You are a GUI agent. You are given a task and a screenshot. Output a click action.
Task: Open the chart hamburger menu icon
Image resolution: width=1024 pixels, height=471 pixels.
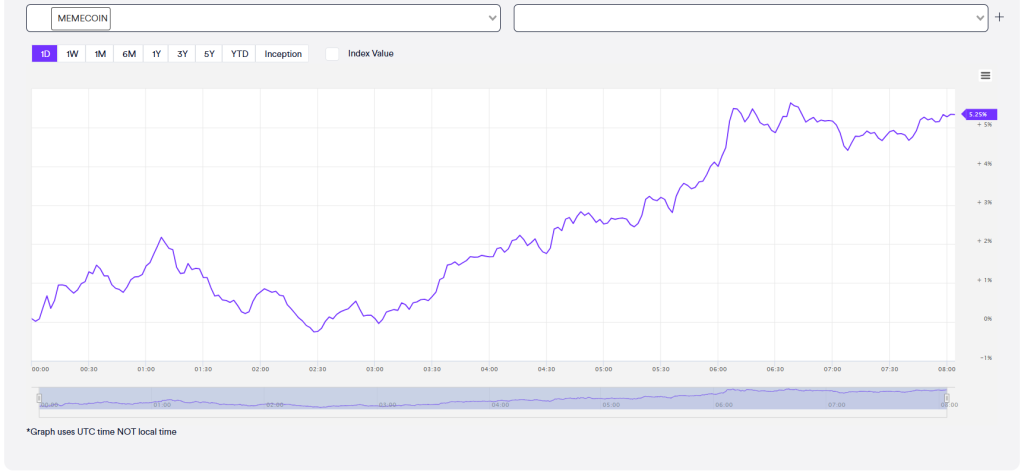click(x=985, y=76)
